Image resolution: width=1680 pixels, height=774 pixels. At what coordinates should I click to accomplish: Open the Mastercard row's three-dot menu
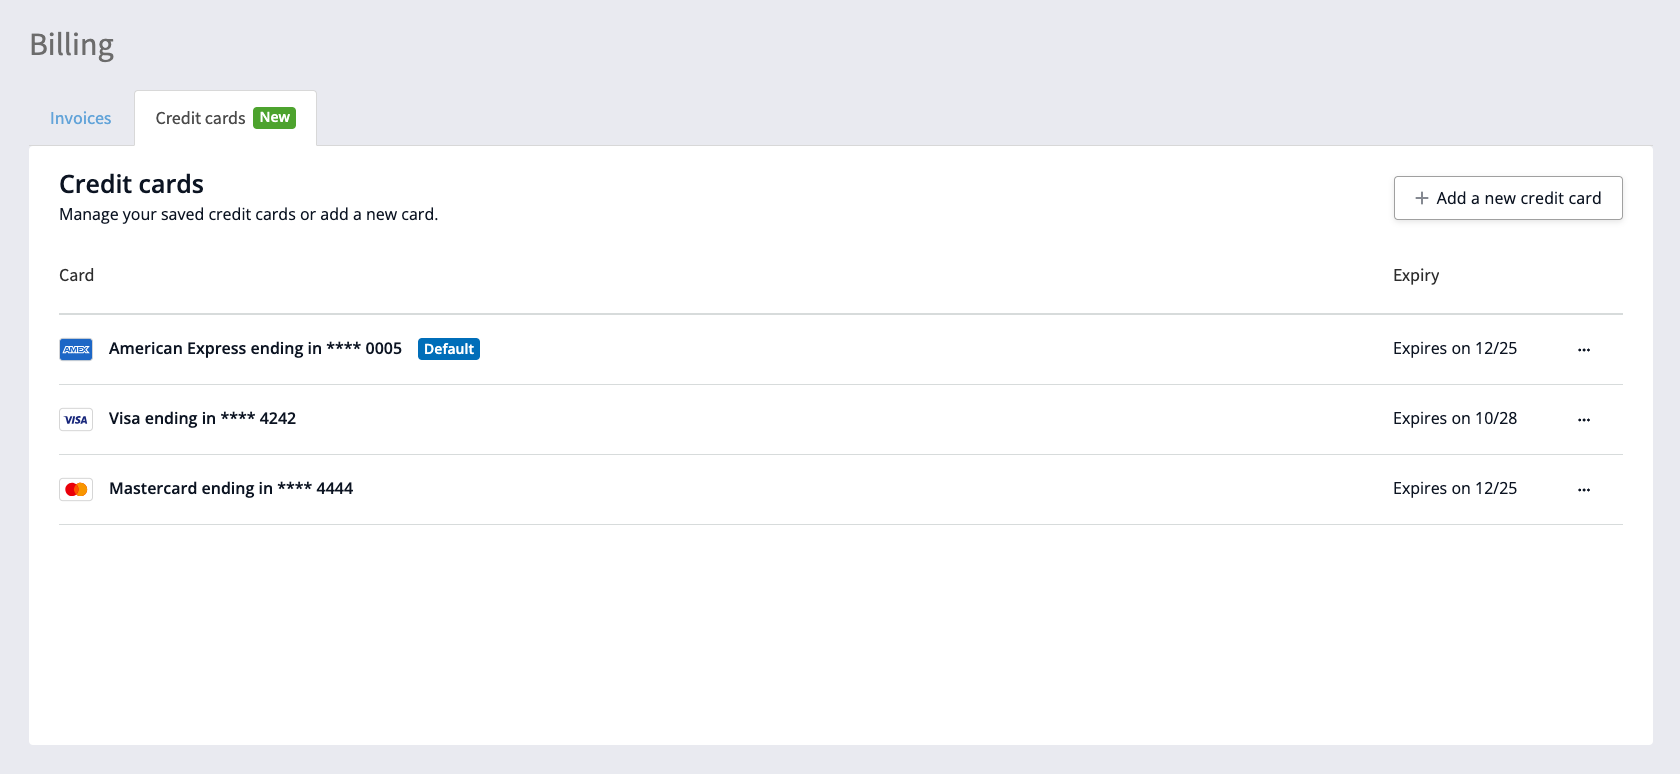click(x=1583, y=490)
